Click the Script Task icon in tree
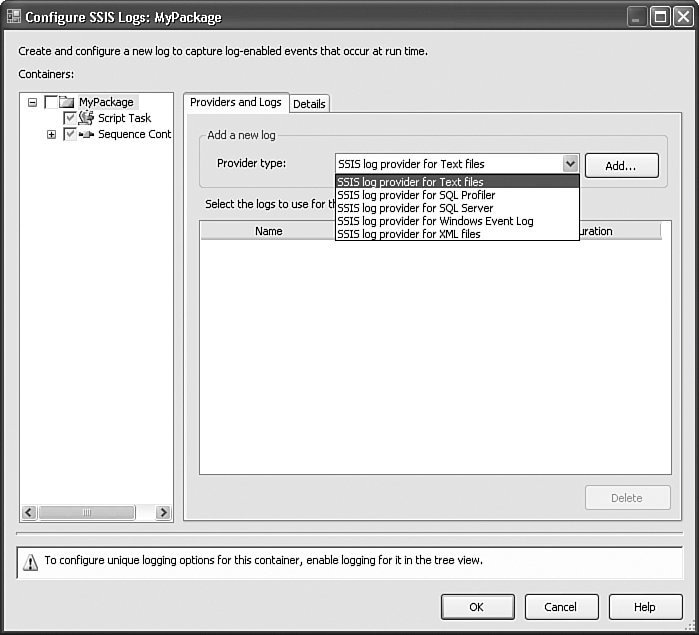The image size is (699, 635). (x=86, y=118)
